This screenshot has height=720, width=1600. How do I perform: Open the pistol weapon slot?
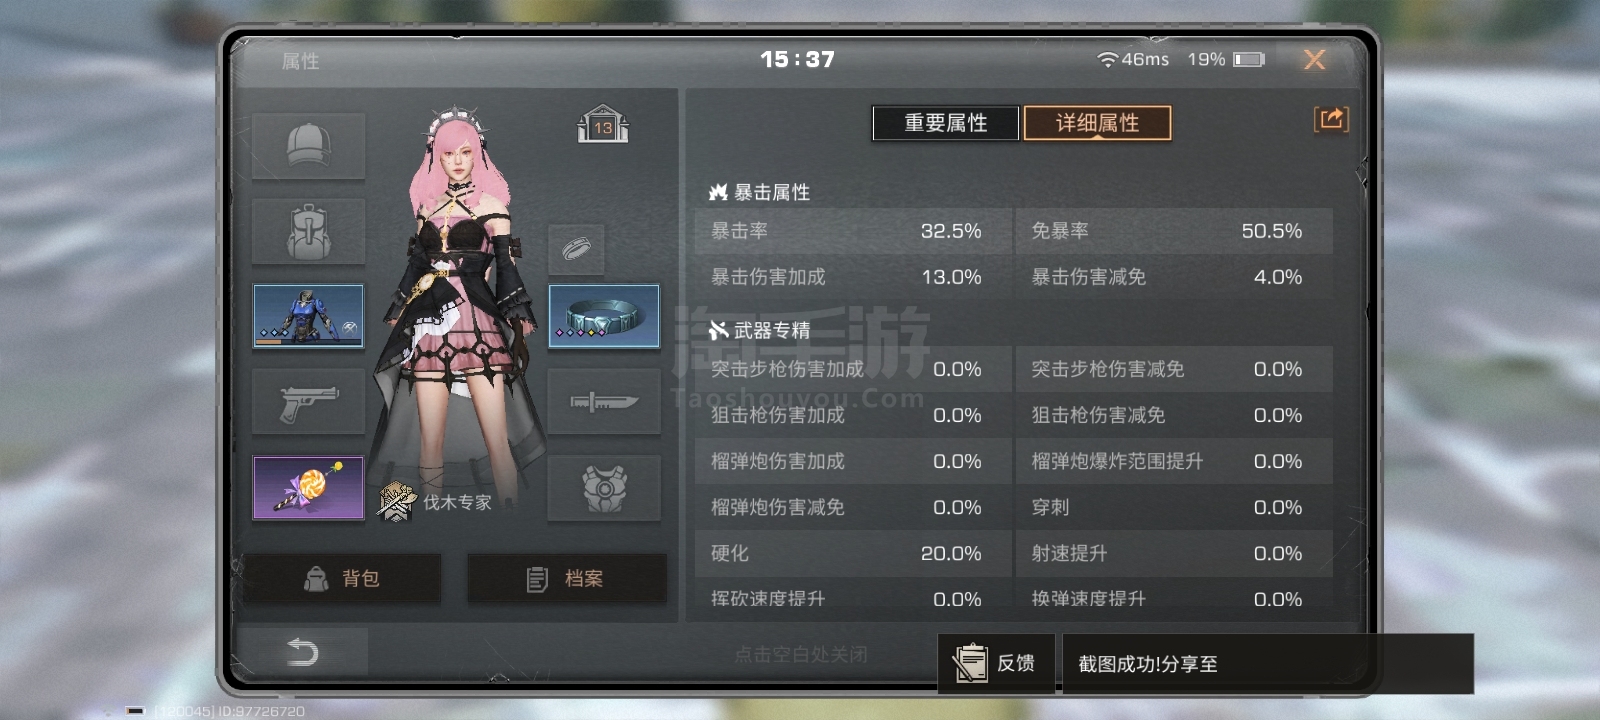pyautogui.click(x=308, y=402)
